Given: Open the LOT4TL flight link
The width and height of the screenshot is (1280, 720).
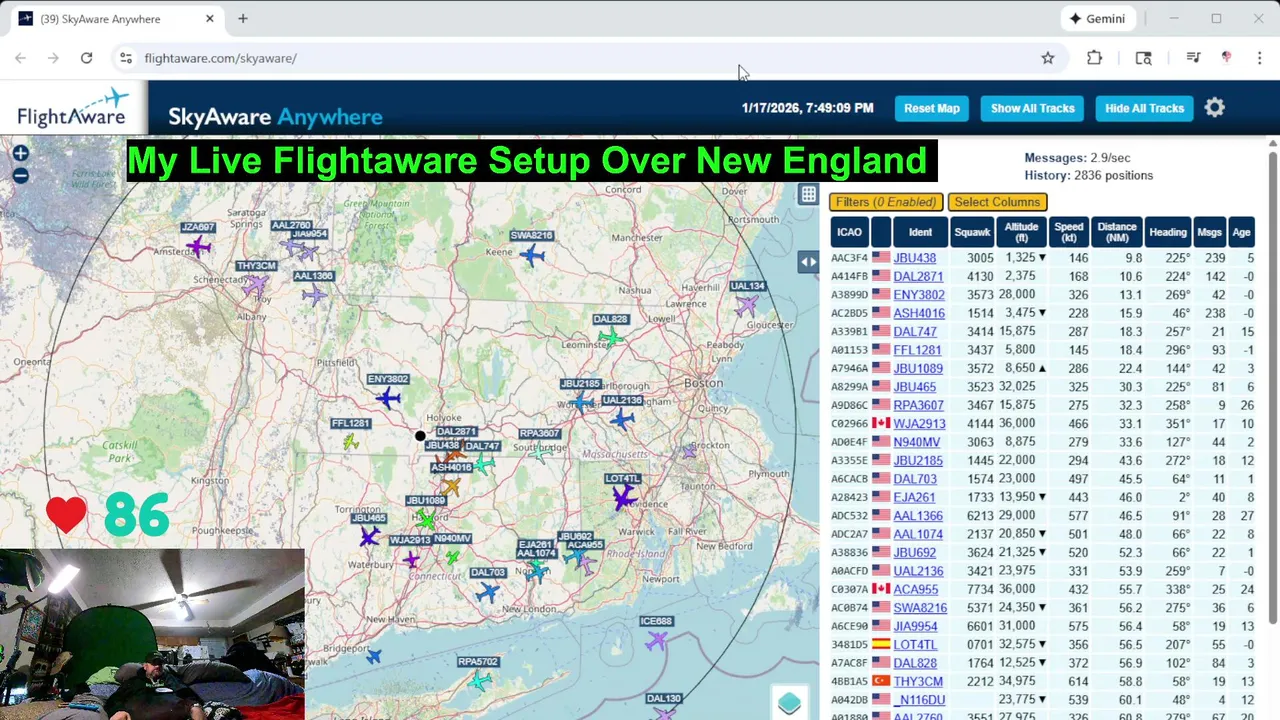Looking at the screenshot, I should (x=915, y=645).
